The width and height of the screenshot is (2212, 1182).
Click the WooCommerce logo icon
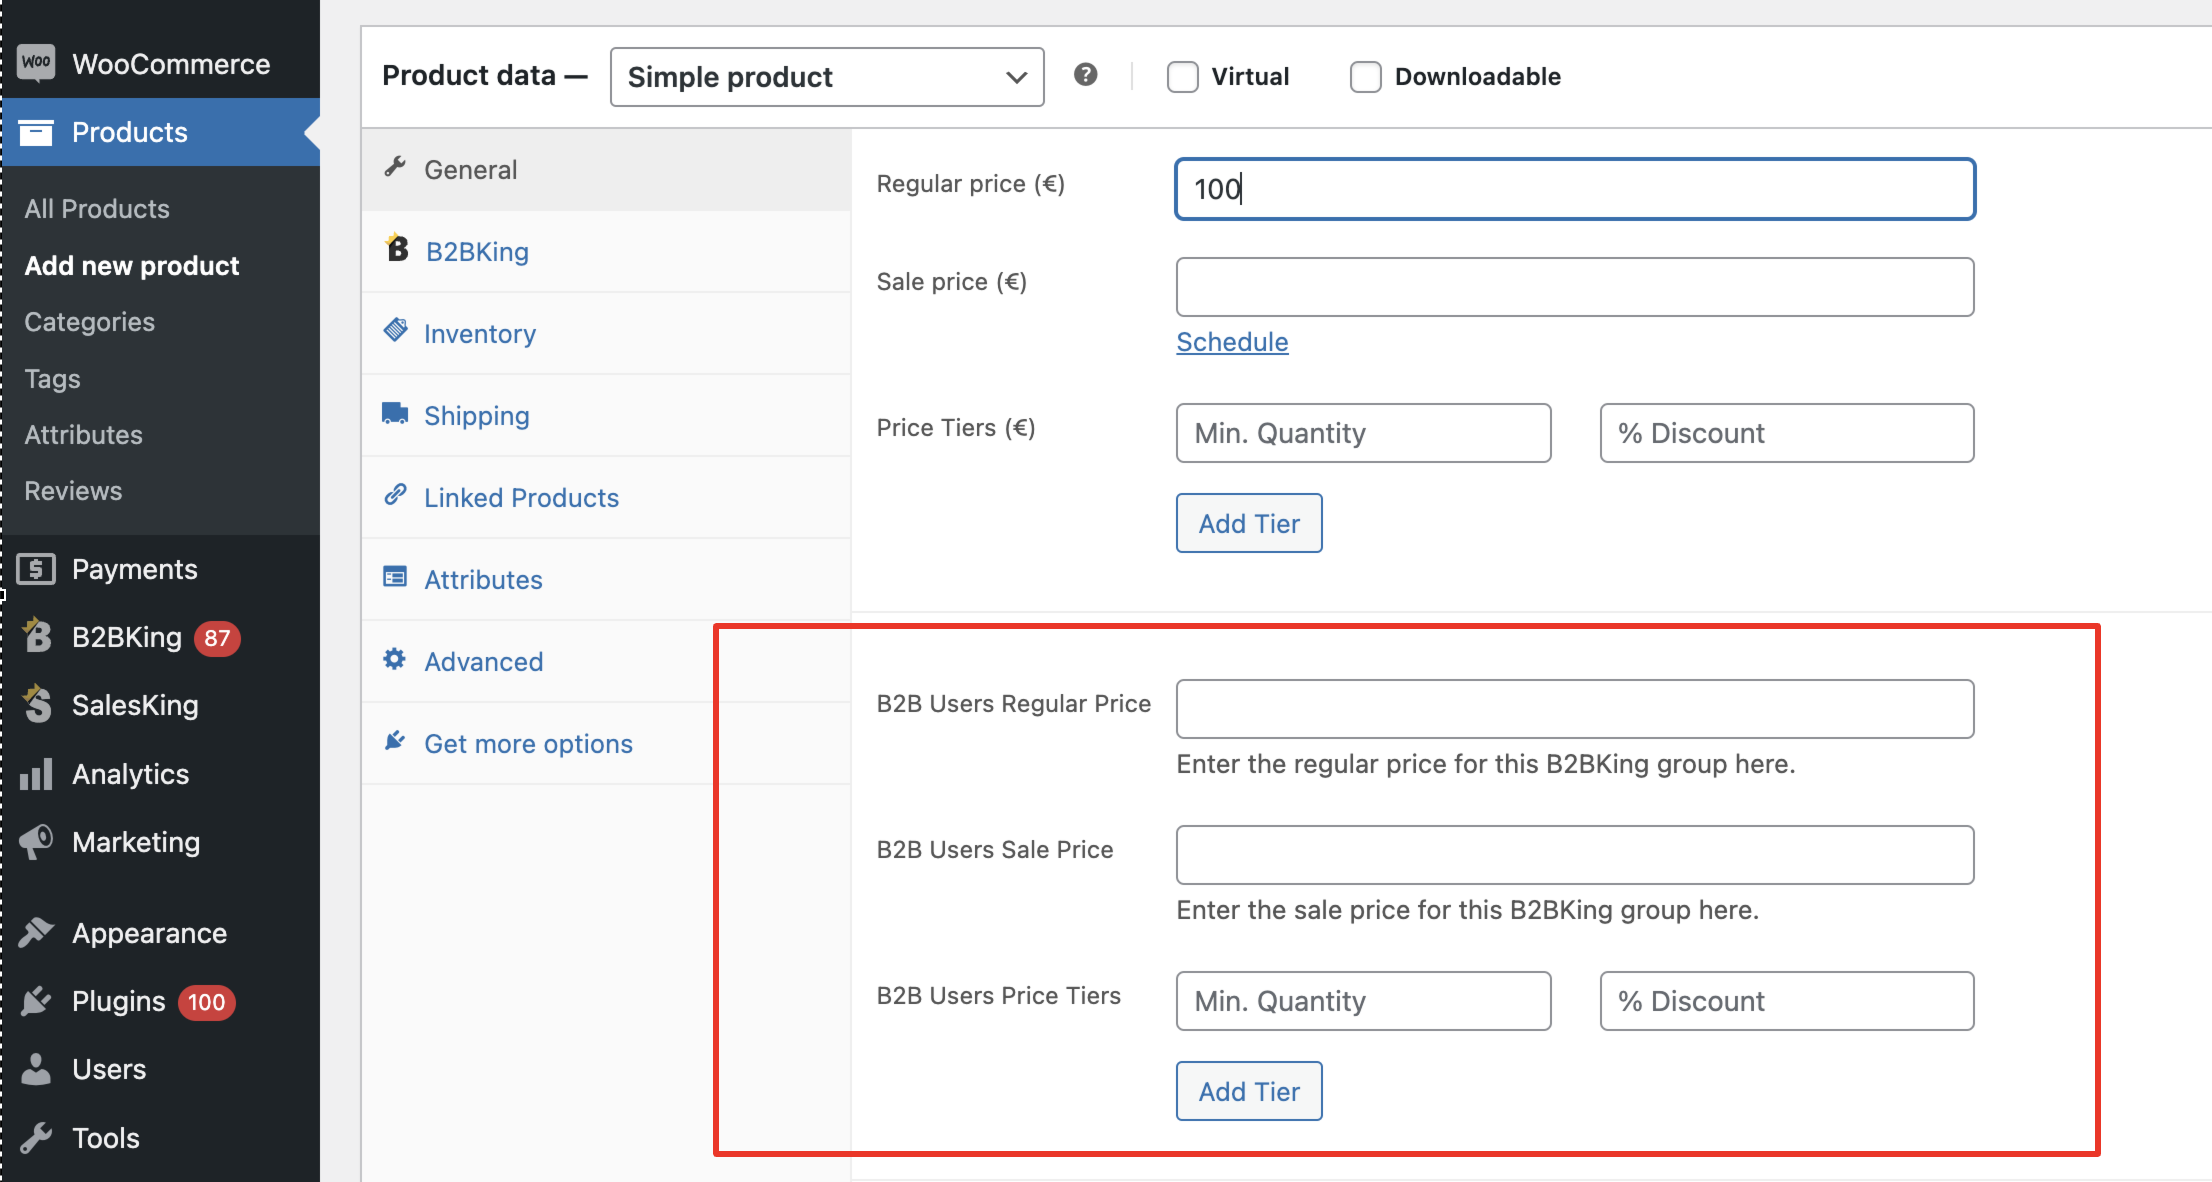(36, 63)
